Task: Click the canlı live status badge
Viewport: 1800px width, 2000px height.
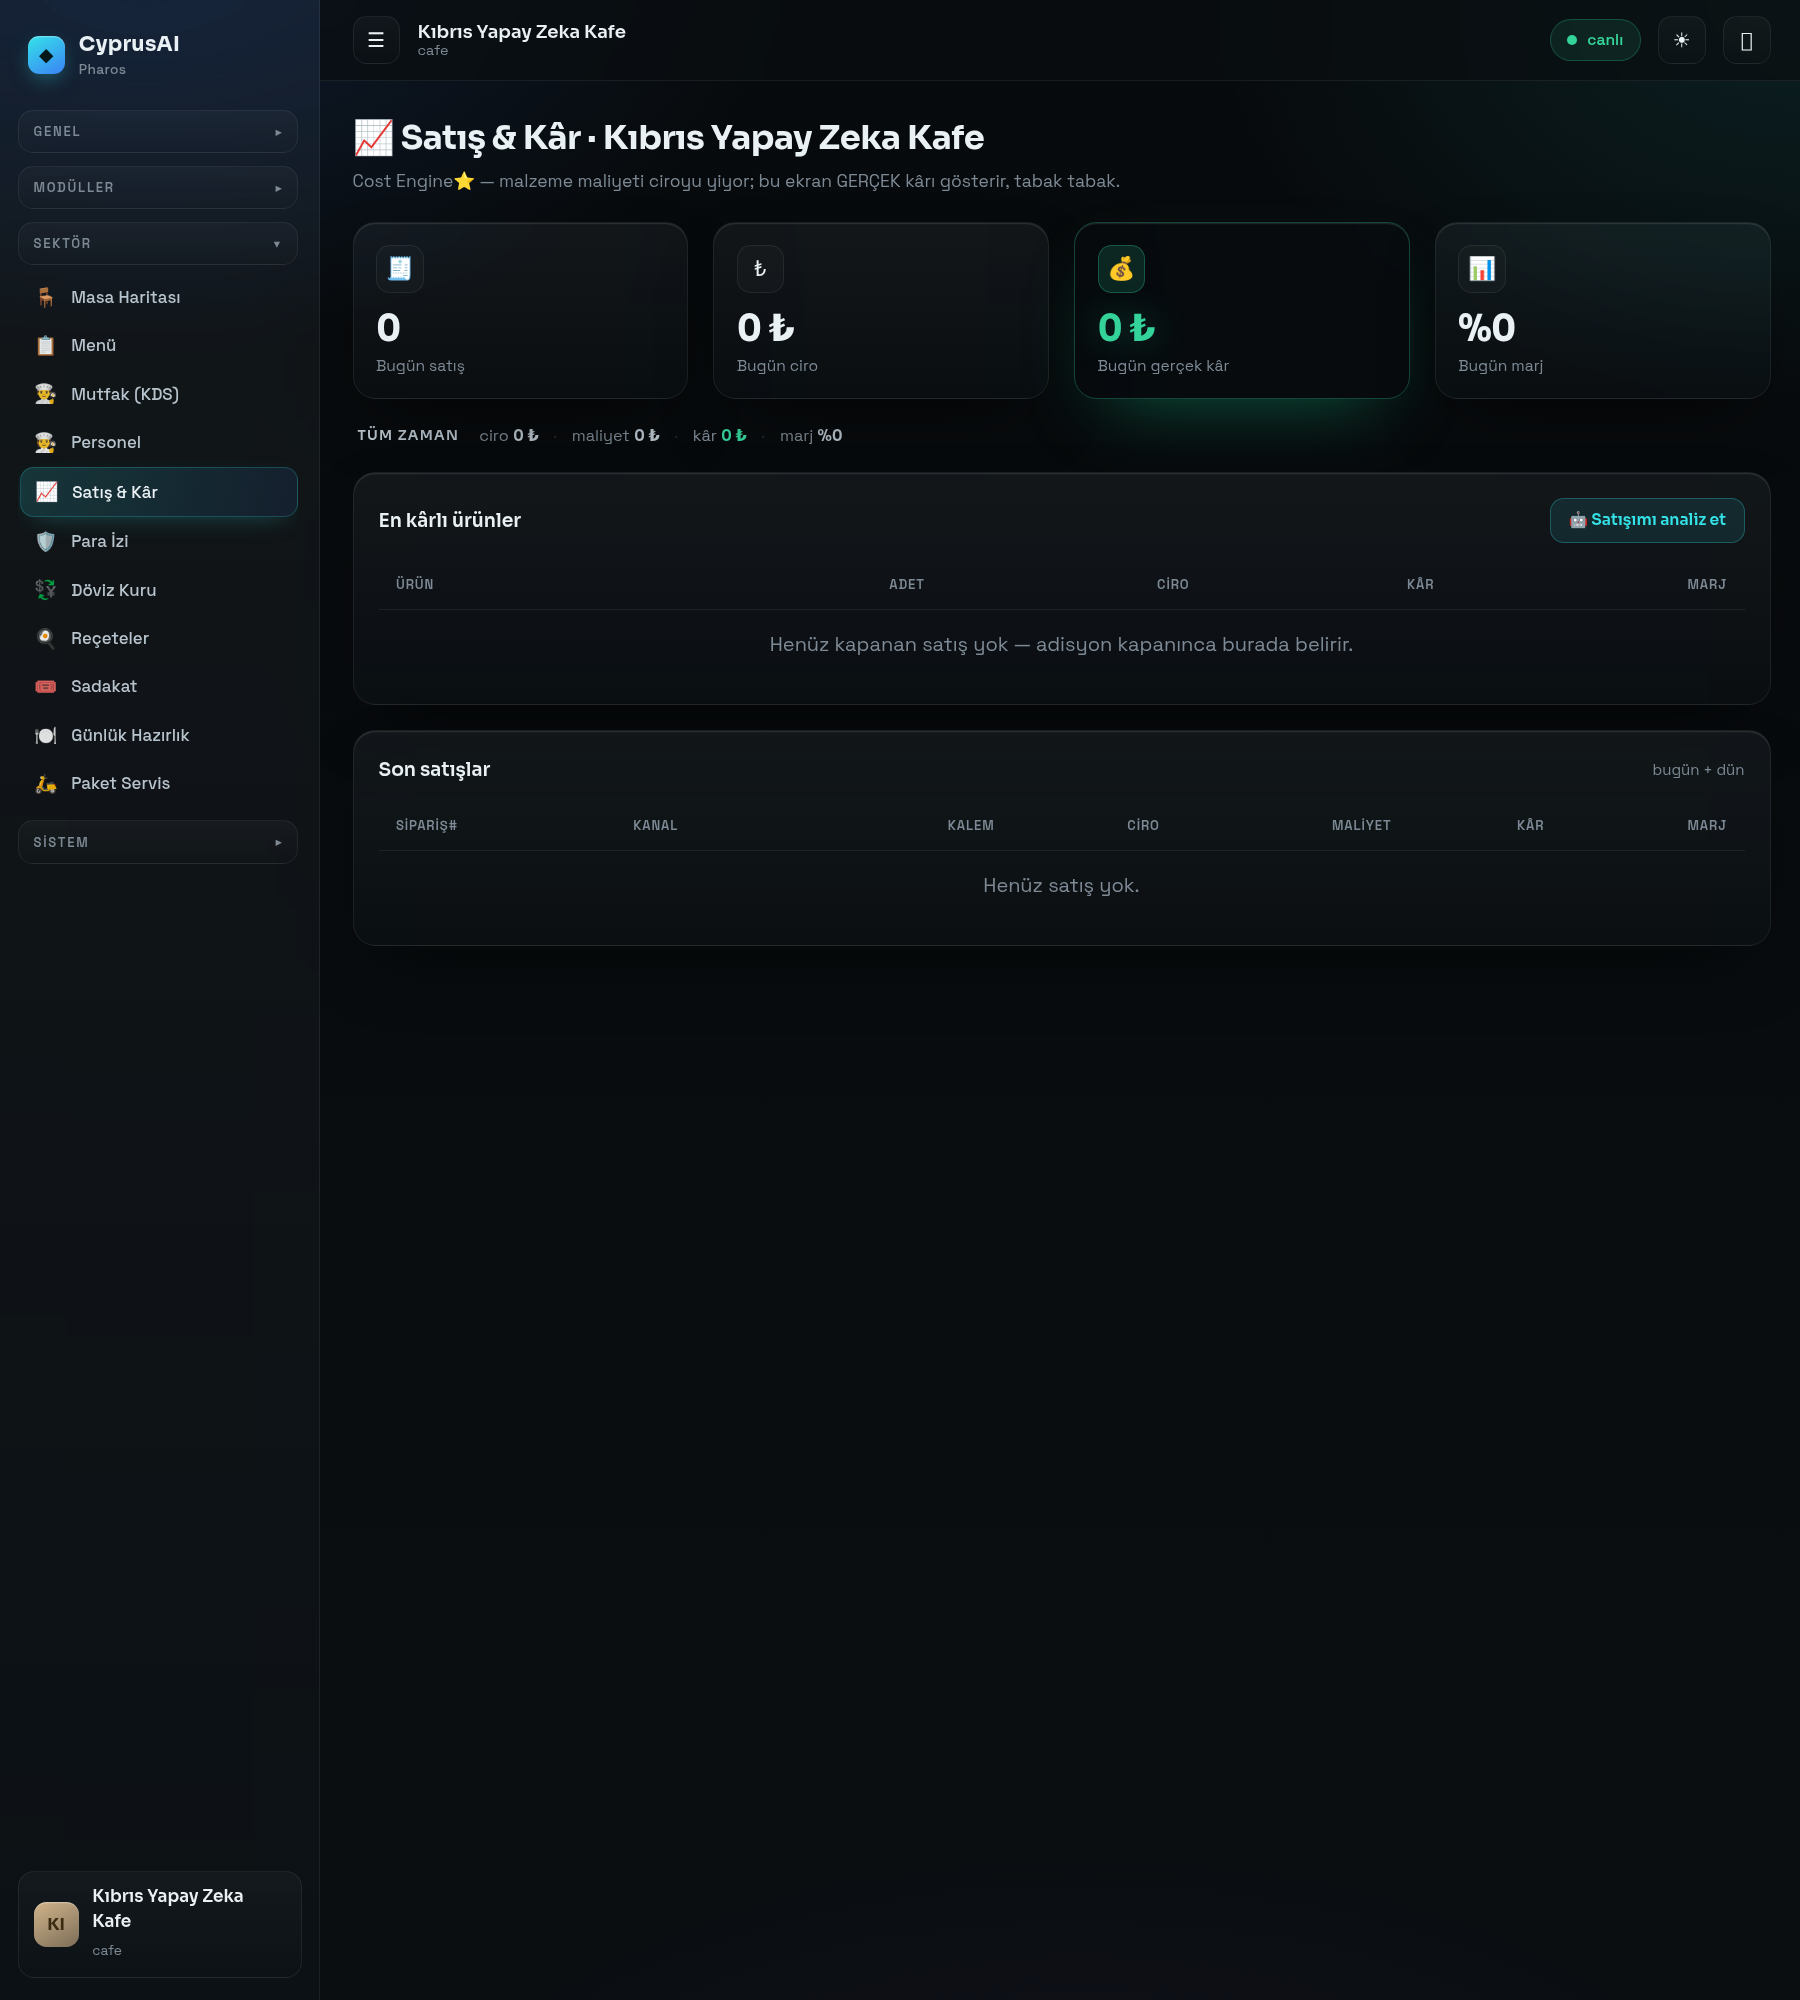Action: click(x=1595, y=40)
